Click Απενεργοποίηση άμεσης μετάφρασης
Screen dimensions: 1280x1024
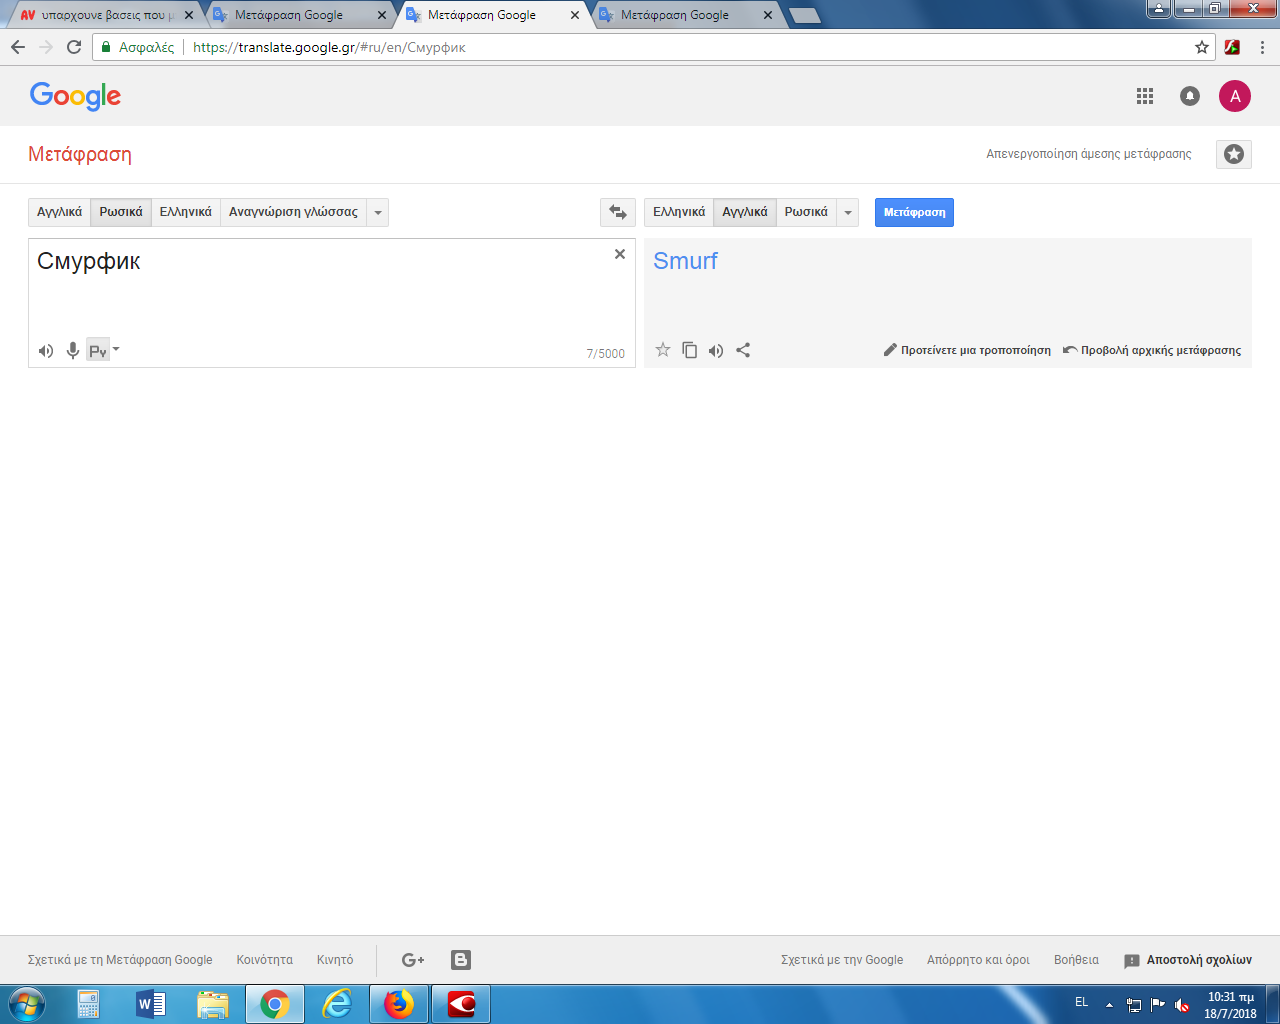[1089, 154]
